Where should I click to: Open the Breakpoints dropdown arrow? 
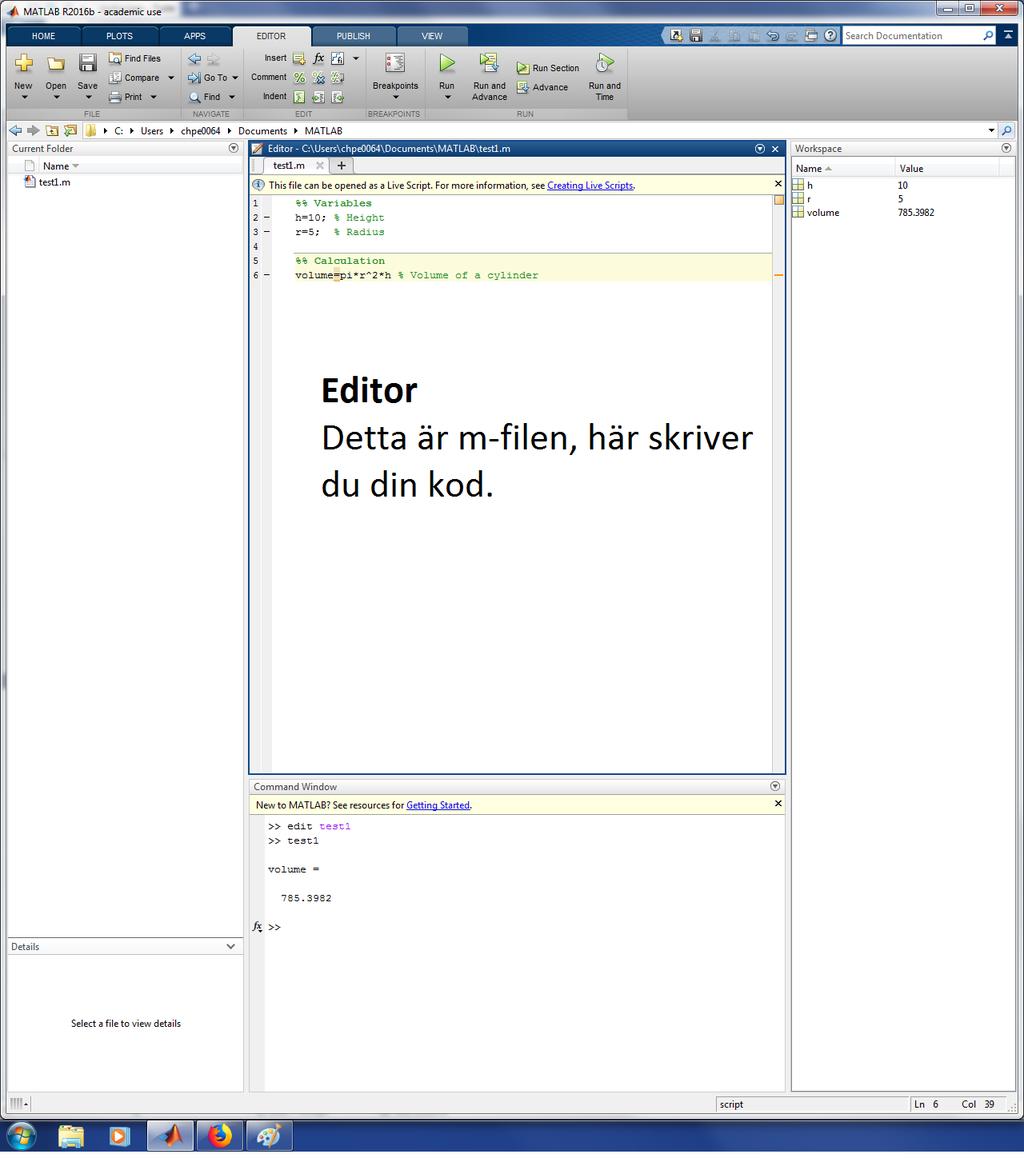(395, 97)
